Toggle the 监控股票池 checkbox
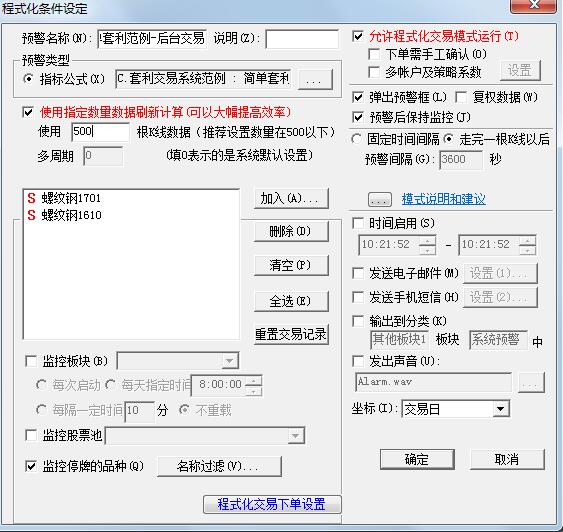 32,435
